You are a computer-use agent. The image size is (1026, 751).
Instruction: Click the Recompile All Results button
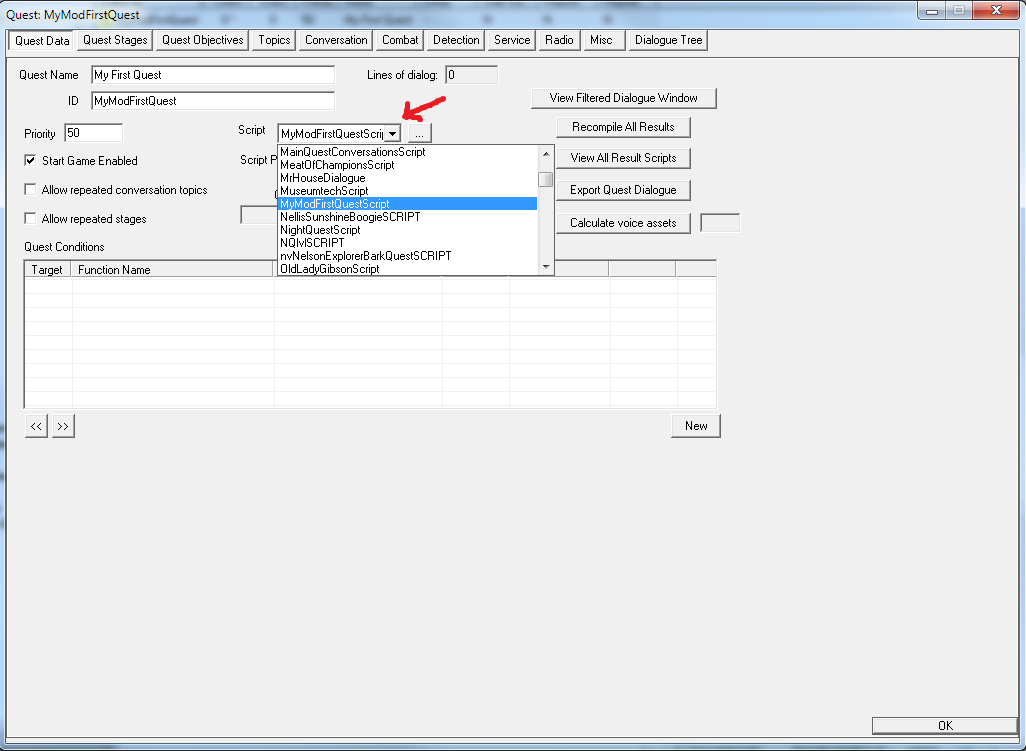(623, 127)
